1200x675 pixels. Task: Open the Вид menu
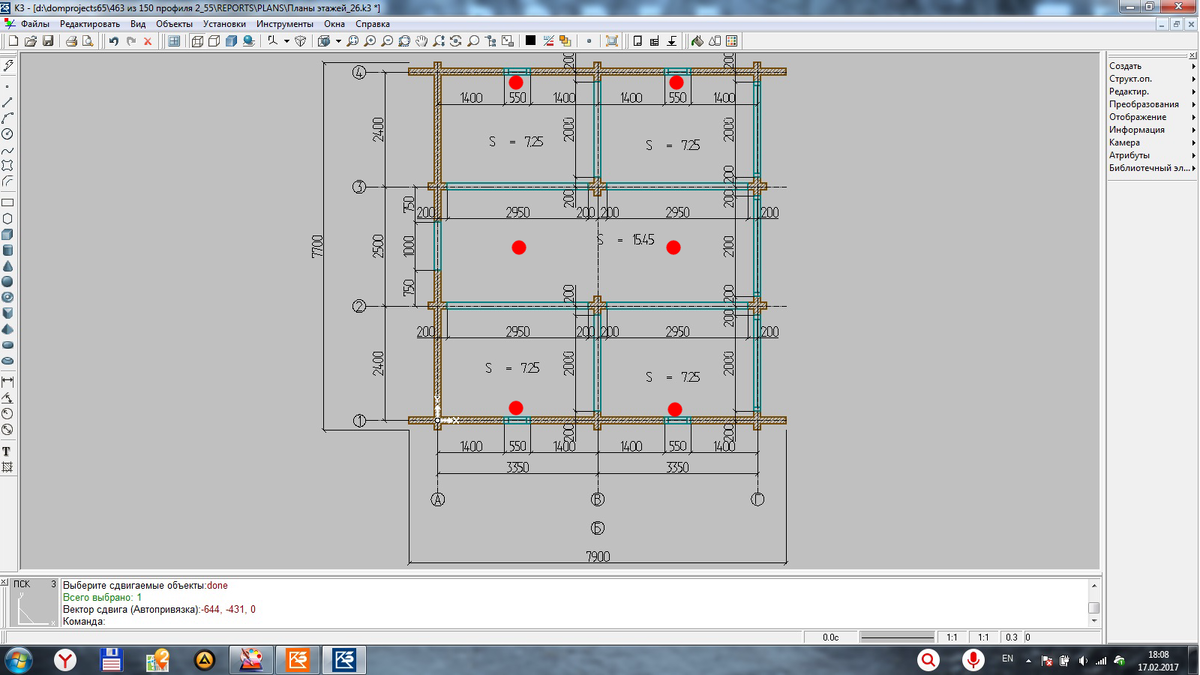[x=138, y=24]
